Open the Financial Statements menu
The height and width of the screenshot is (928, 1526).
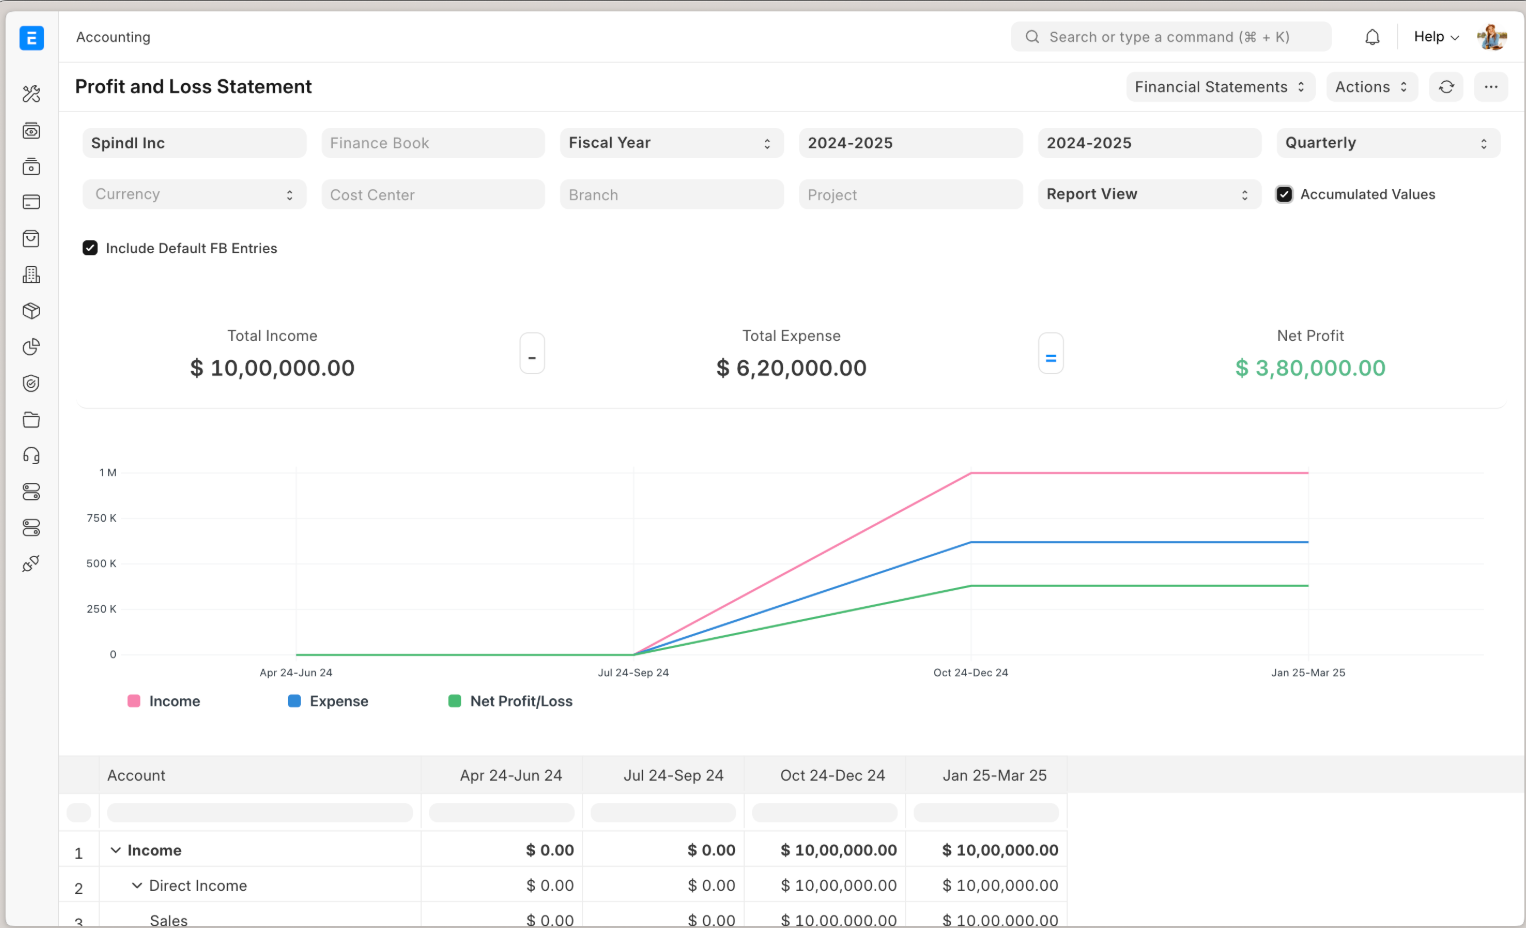tap(1219, 87)
